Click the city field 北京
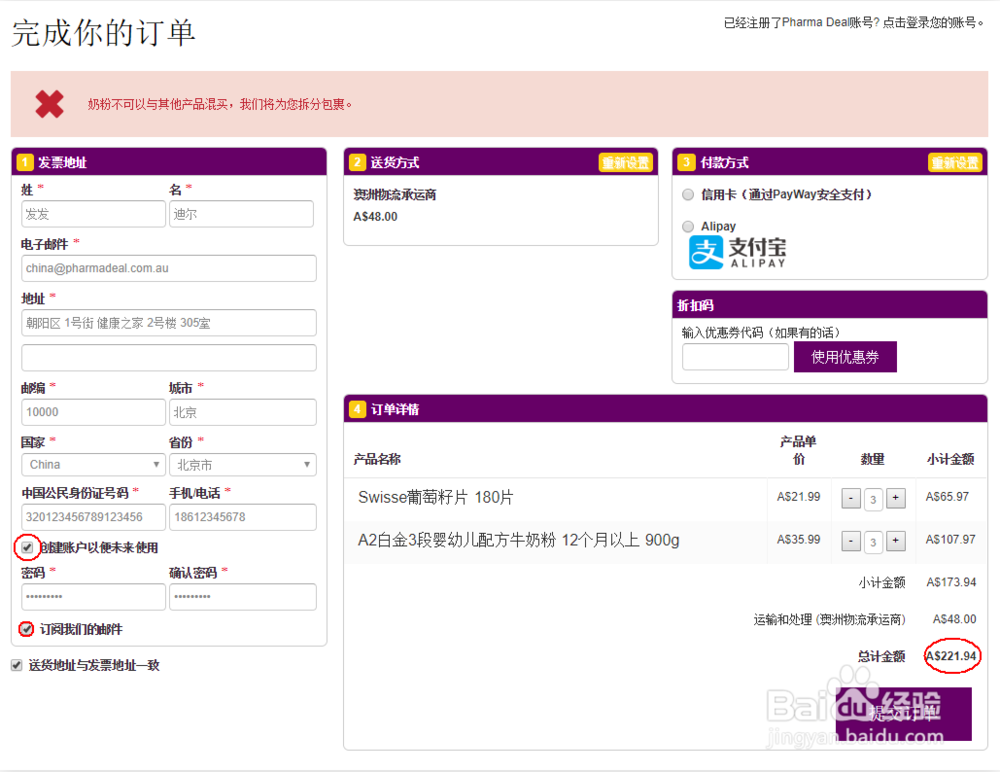Screen dimensions: 1000x772 click(x=242, y=412)
